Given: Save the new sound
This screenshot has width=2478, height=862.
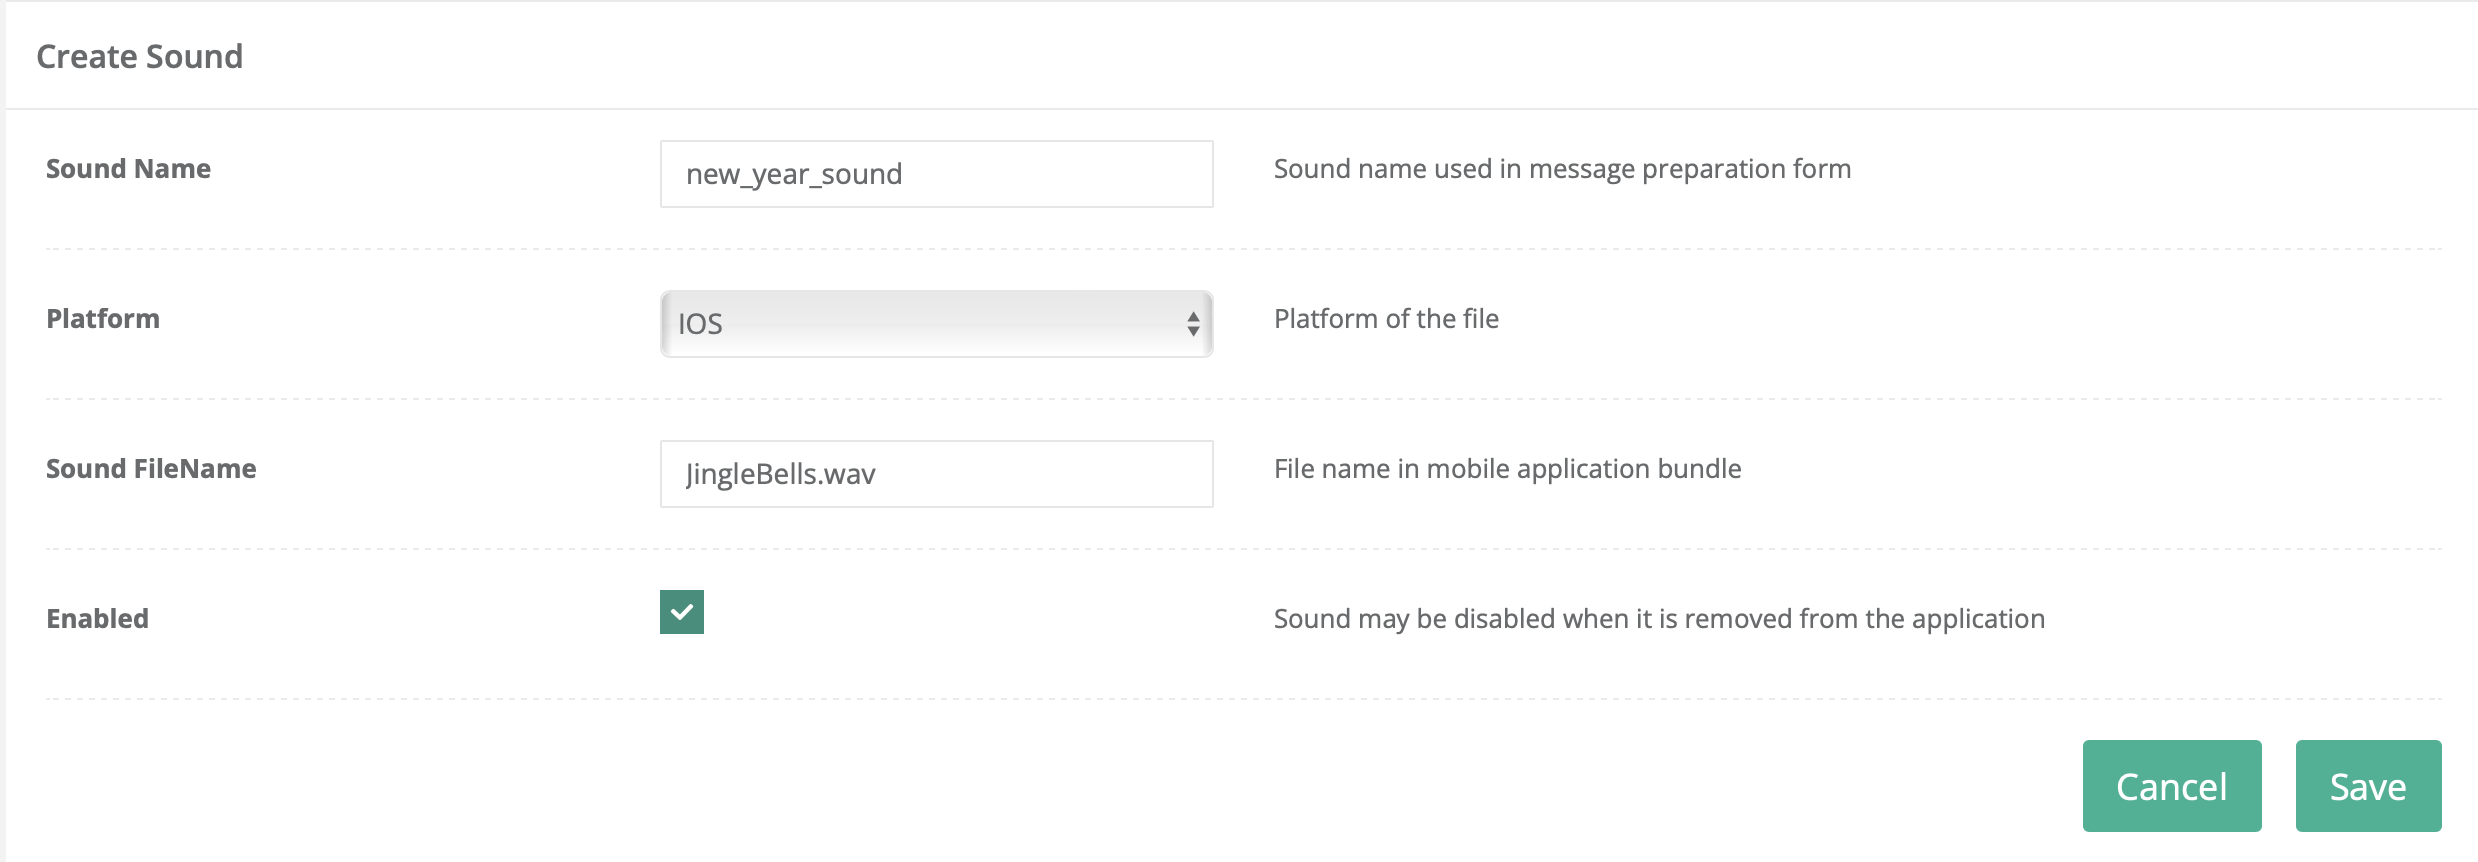Looking at the screenshot, I should (x=2367, y=786).
